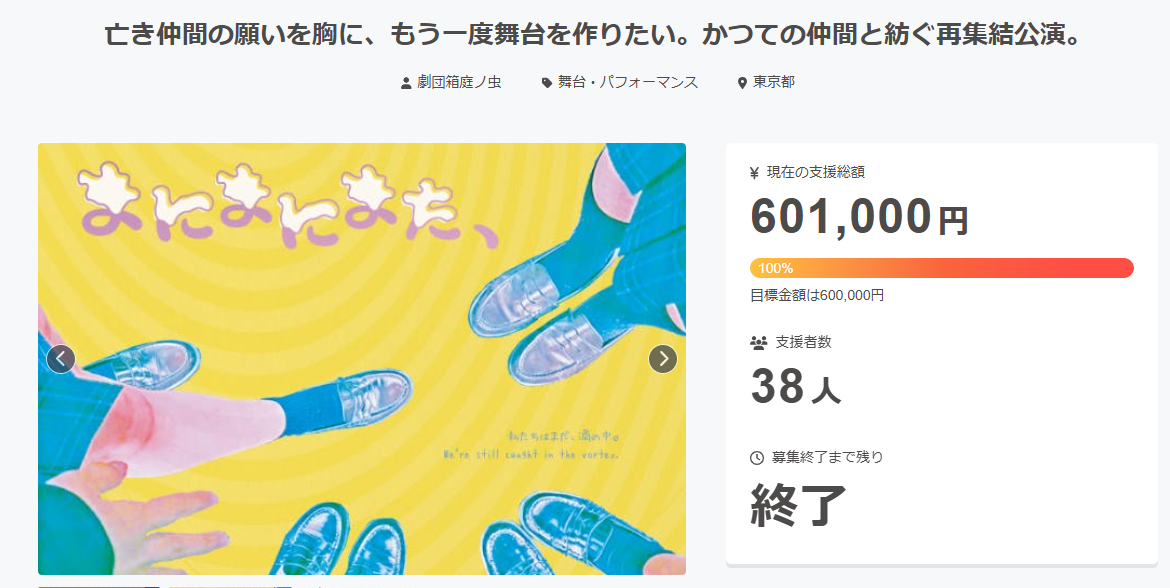Click the tag icon before 舞台・パフォーマンス

(x=546, y=83)
